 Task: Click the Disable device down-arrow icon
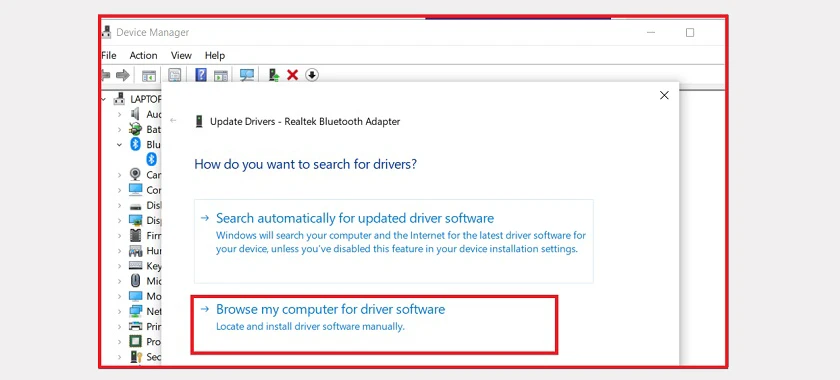312,75
